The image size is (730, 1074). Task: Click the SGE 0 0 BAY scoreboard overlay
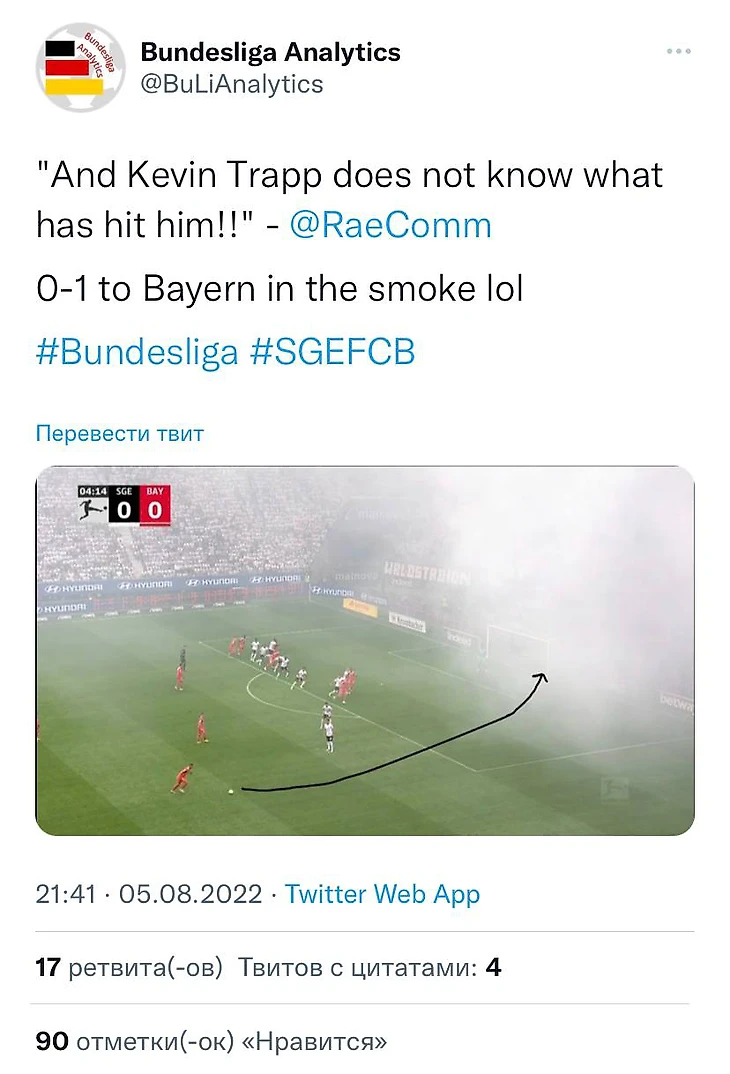point(124,505)
